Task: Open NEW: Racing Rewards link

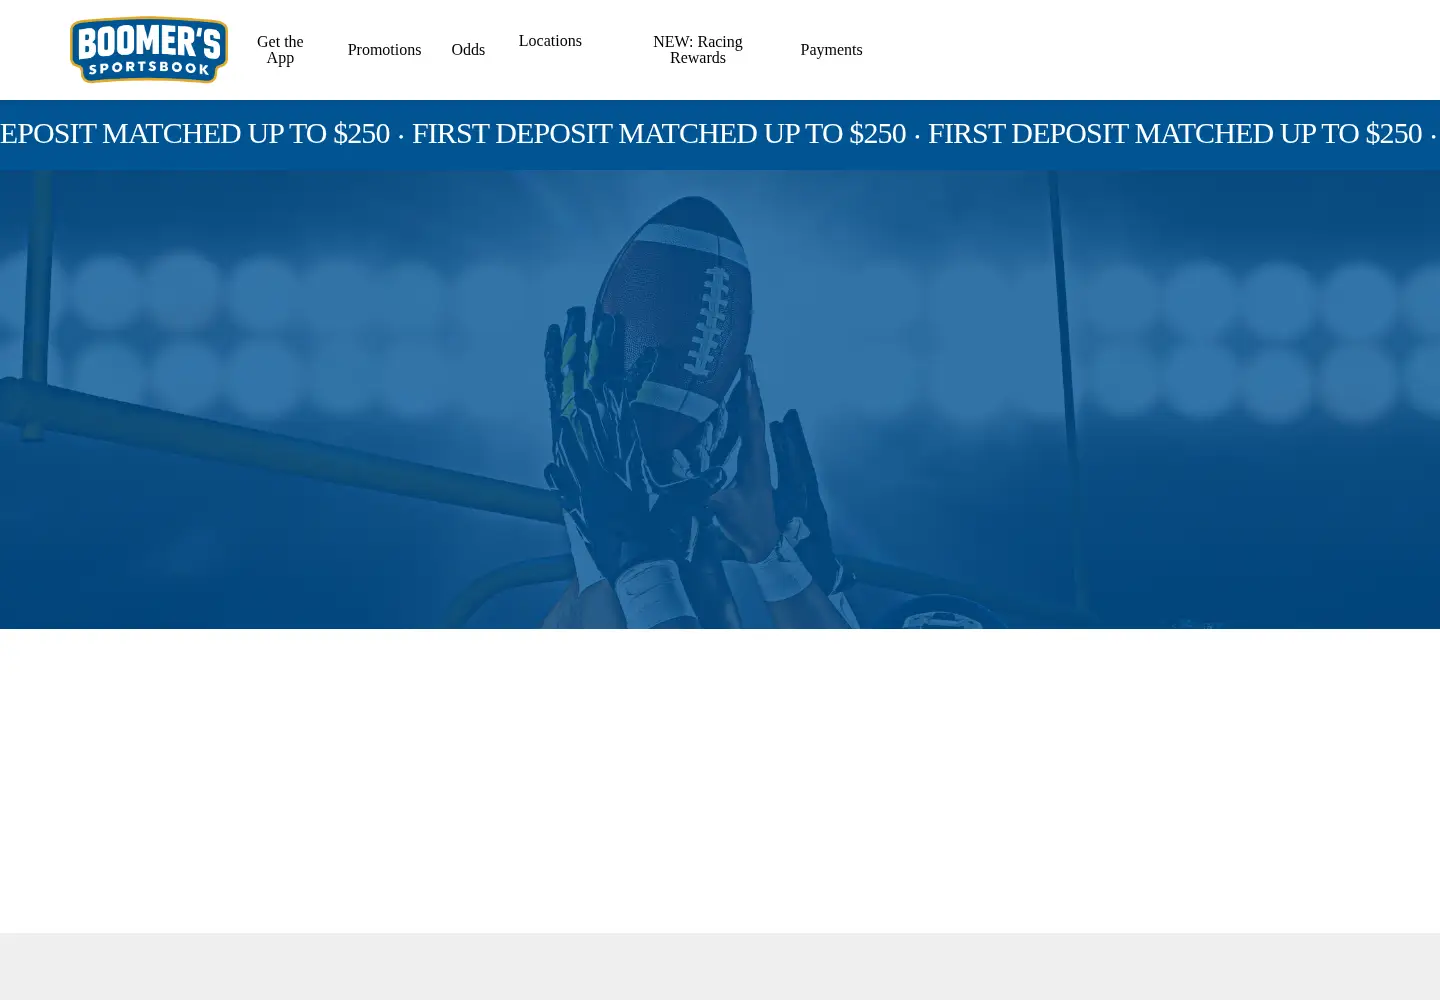Action: (x=698, y=50)
